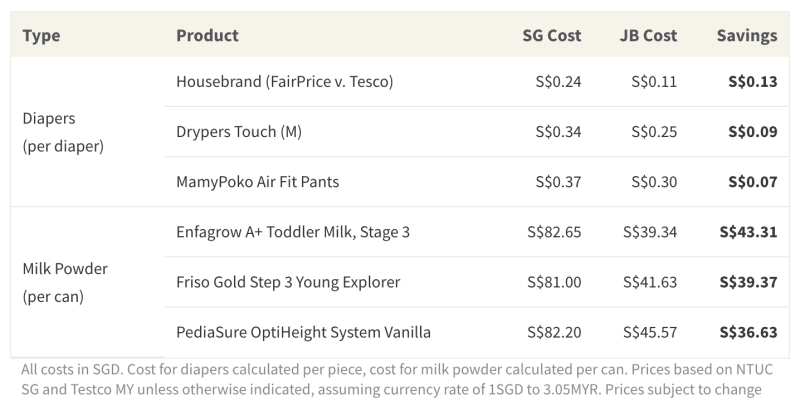Click PediaSure OptiHeight System Vanilla
The width and height of the screenshot is (800, 410).
[x=303, y=332]
